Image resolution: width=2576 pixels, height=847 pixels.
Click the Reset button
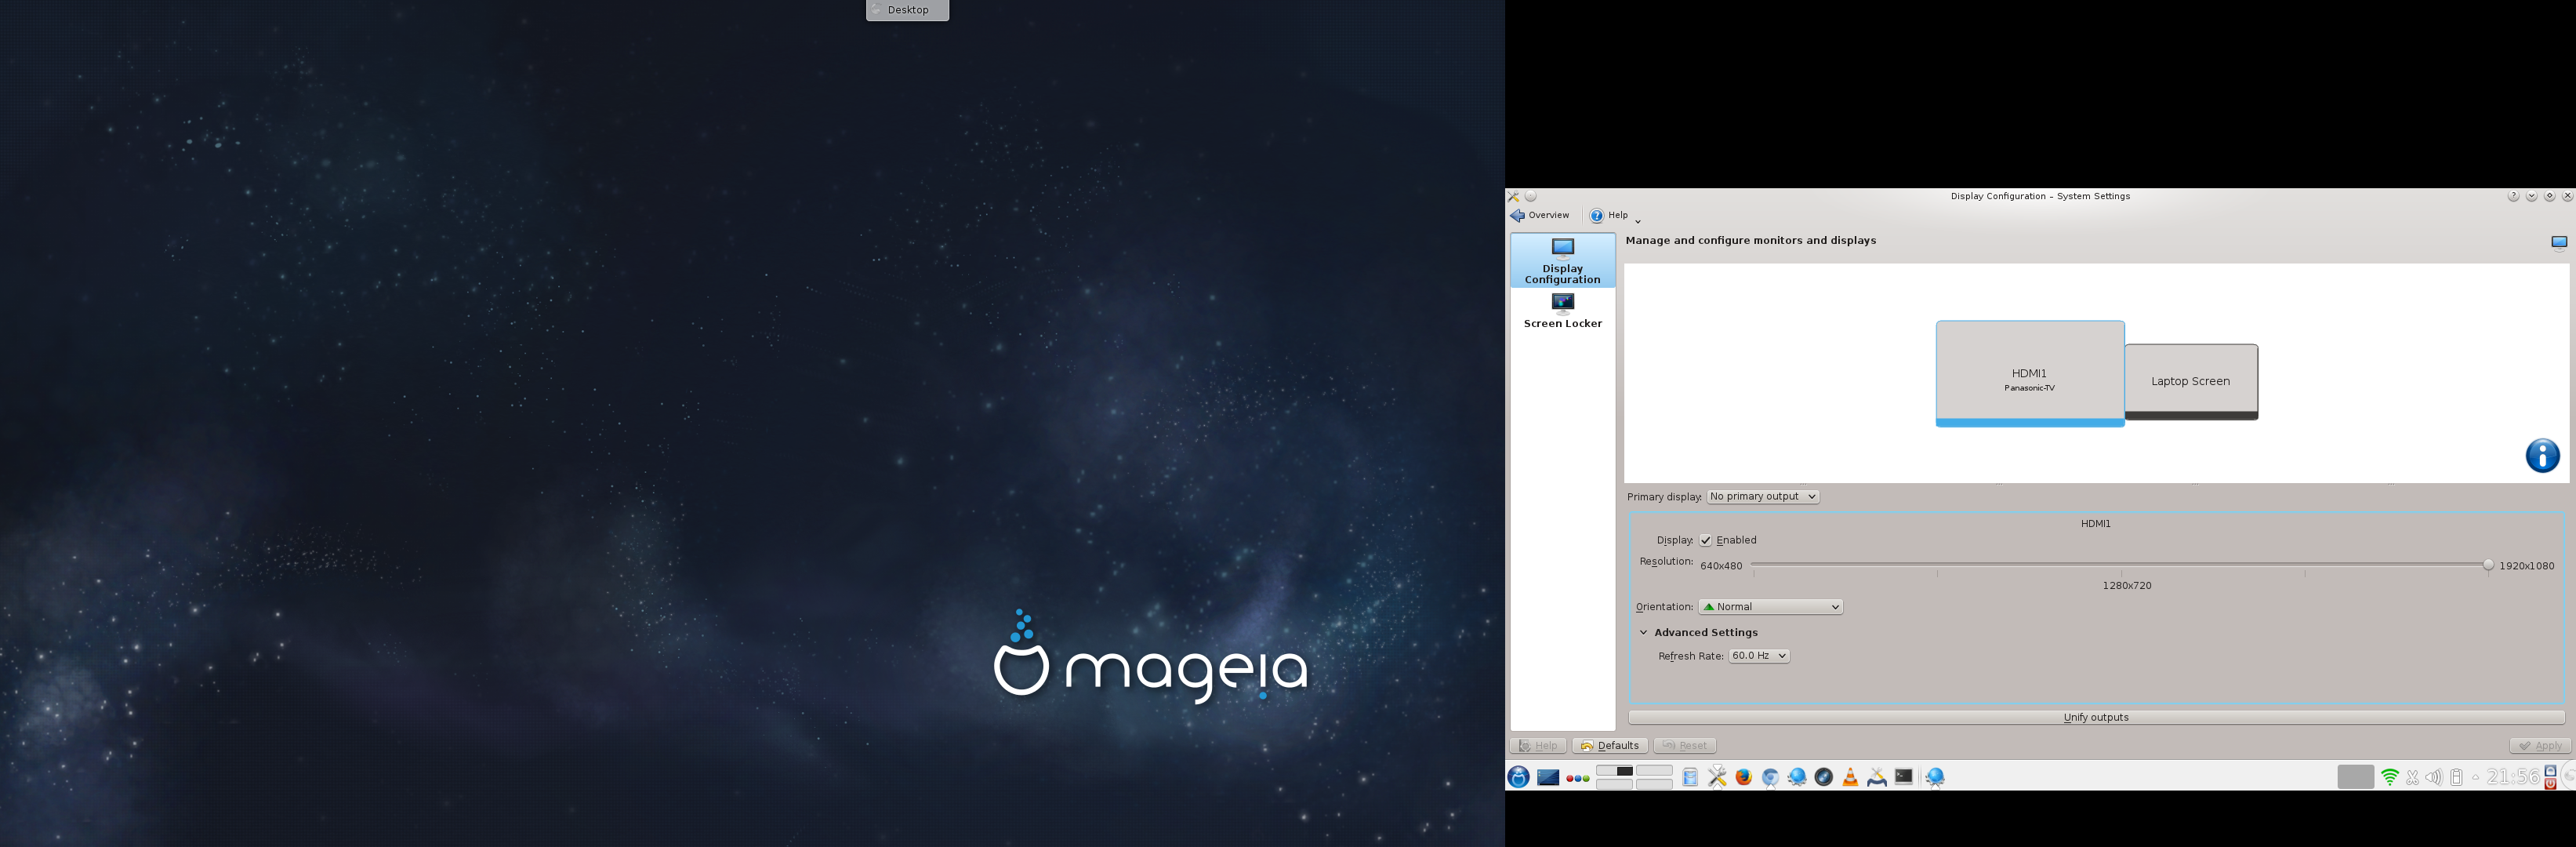point(1685,746)
